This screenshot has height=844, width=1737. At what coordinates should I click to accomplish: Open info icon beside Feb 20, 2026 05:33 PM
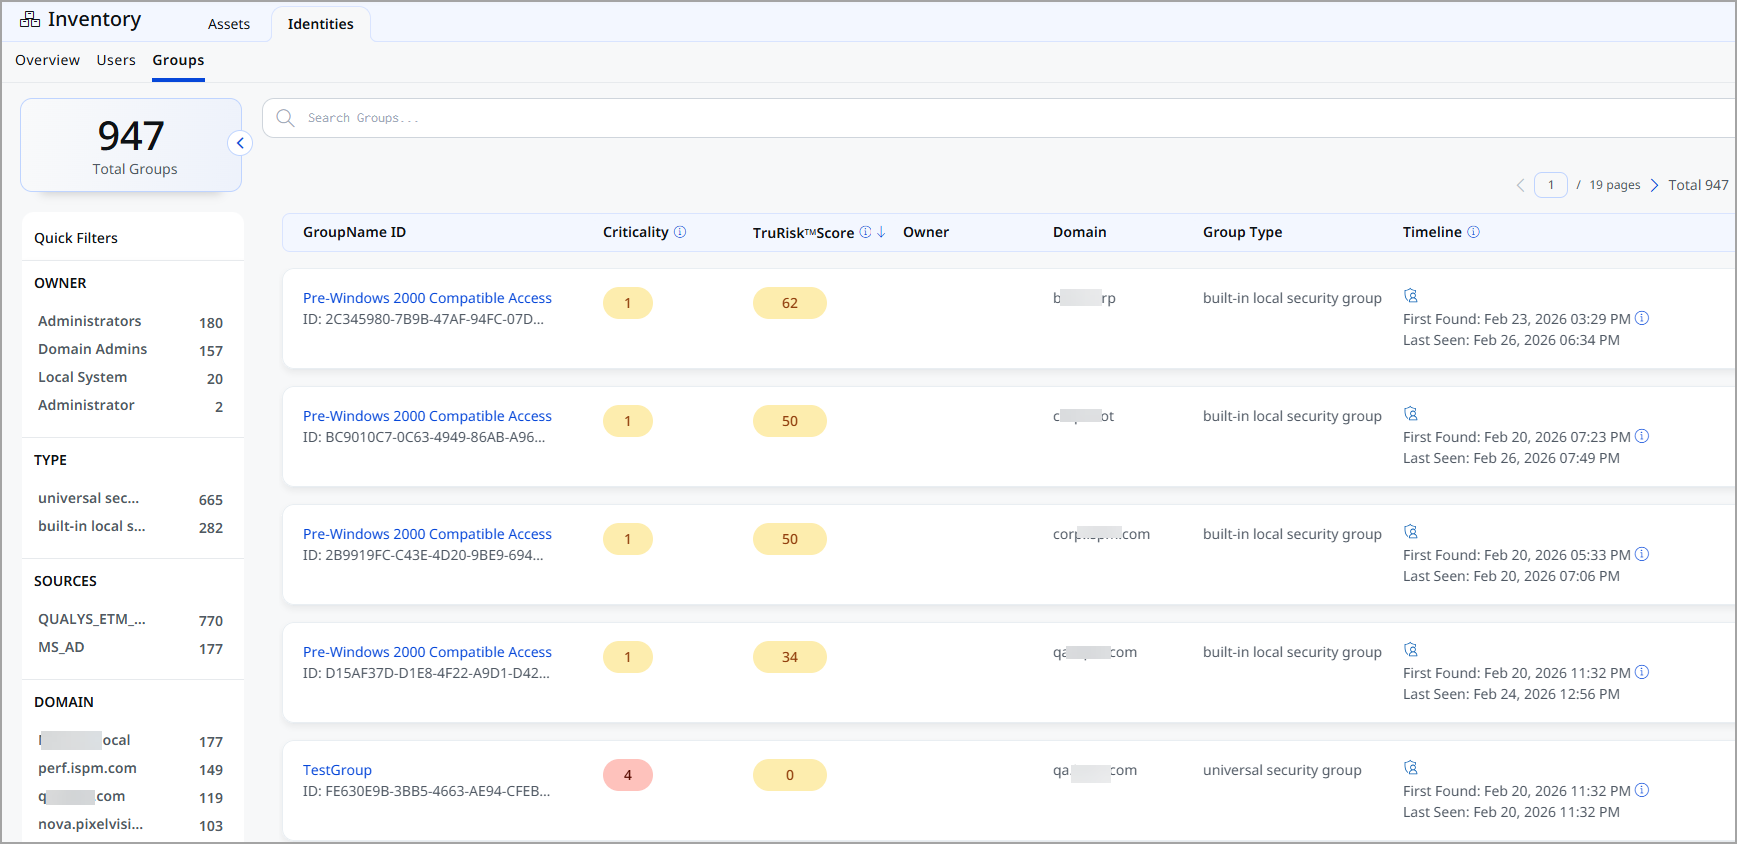click(1642, 554)
